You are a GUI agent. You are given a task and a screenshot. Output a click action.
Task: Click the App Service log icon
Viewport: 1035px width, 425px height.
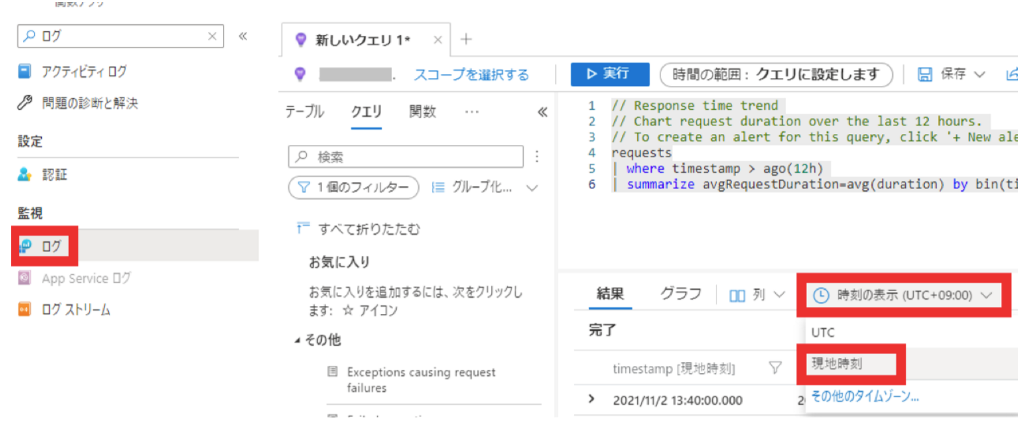click(24, 278)
